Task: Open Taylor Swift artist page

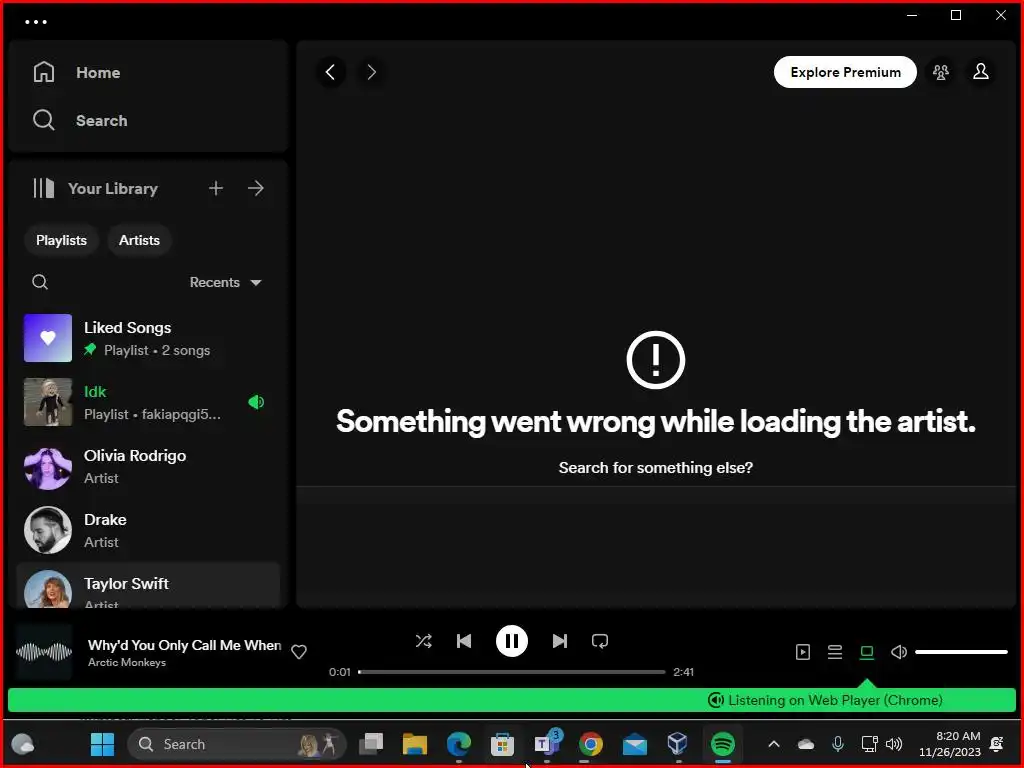Action: point(149,586)
